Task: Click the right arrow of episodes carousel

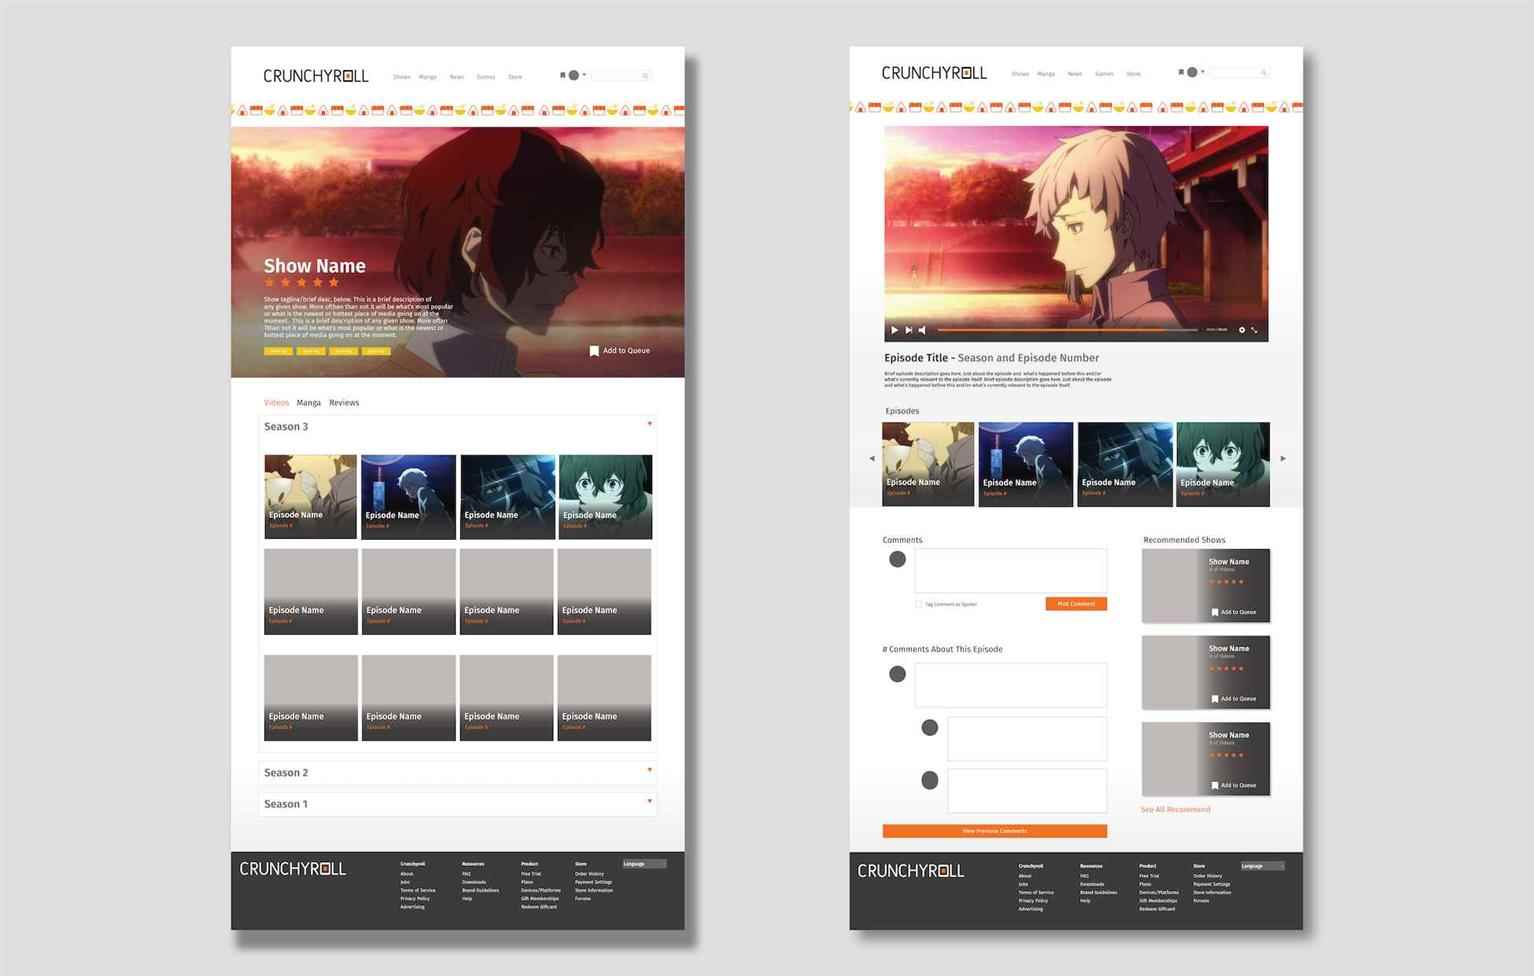Action: tap(1283, 459)
